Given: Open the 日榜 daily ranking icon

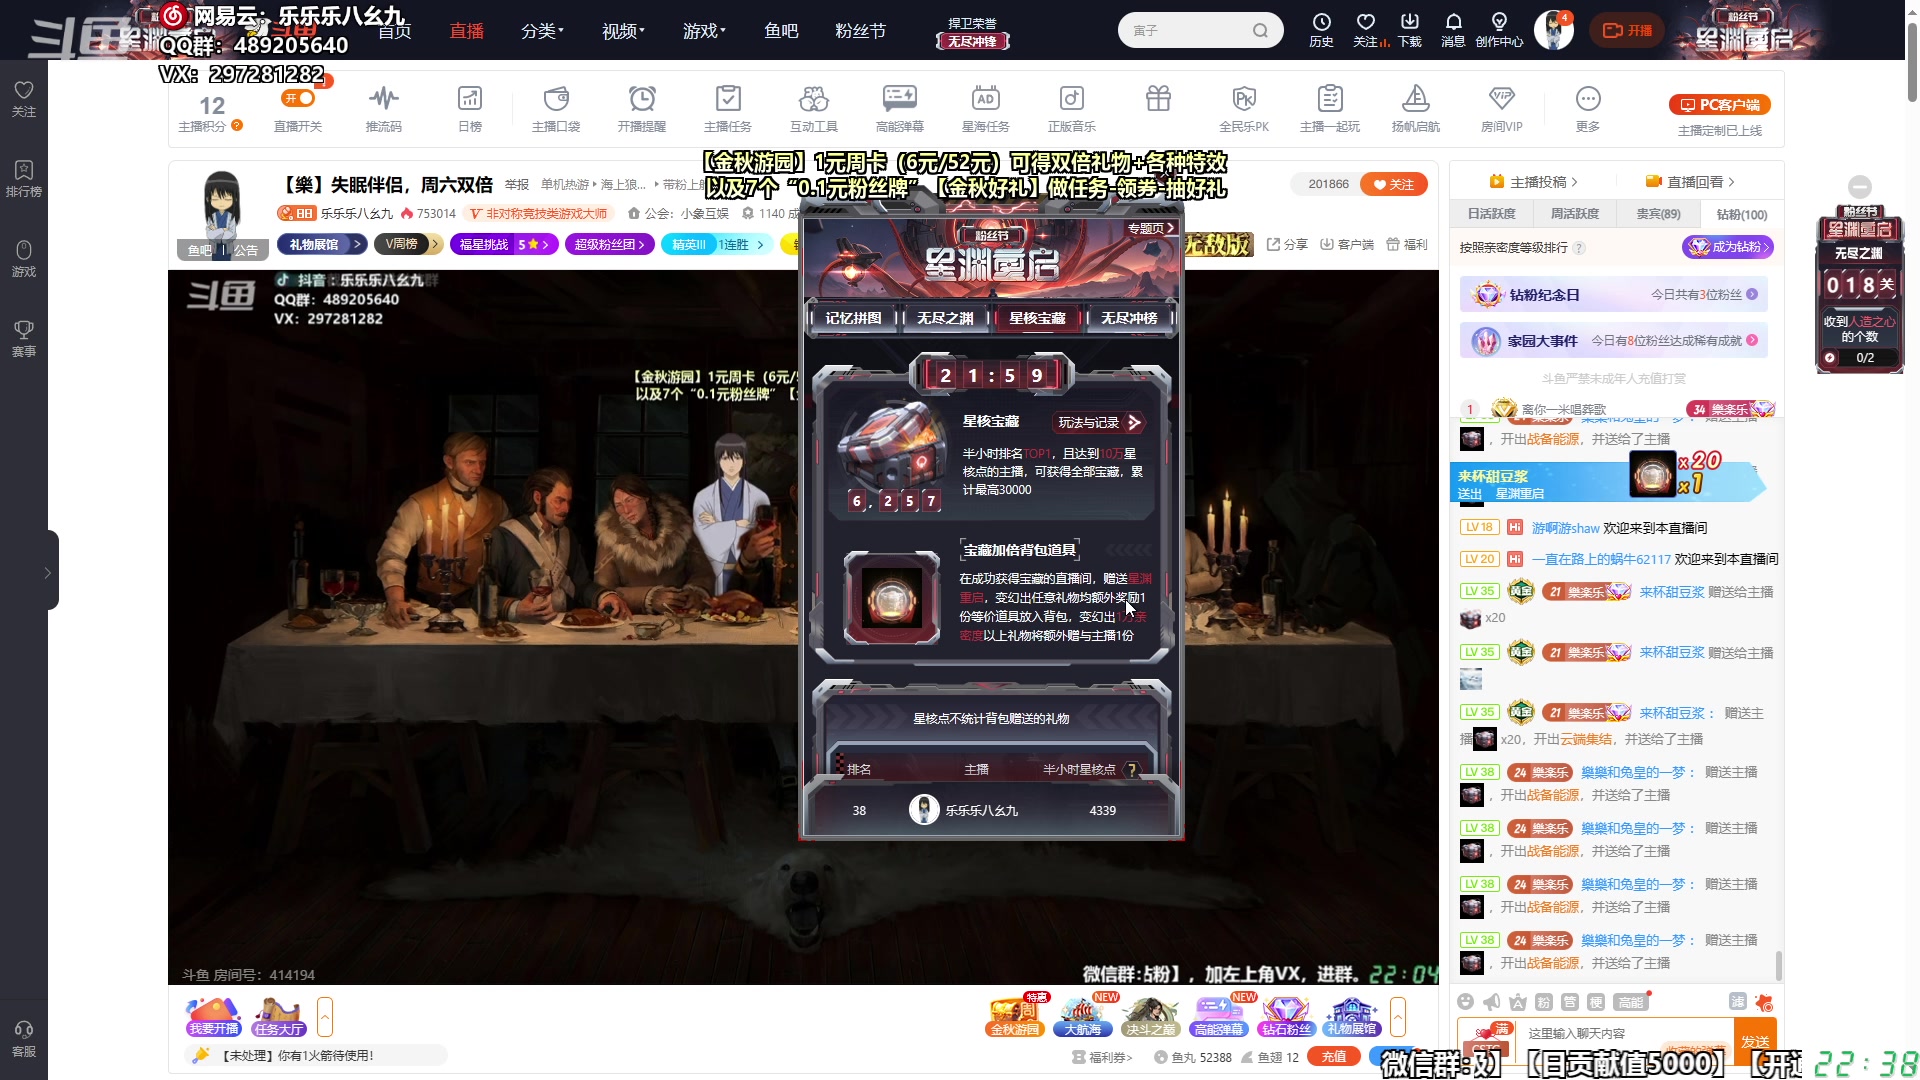Looking at the screenshot, I should pos(469,108).
